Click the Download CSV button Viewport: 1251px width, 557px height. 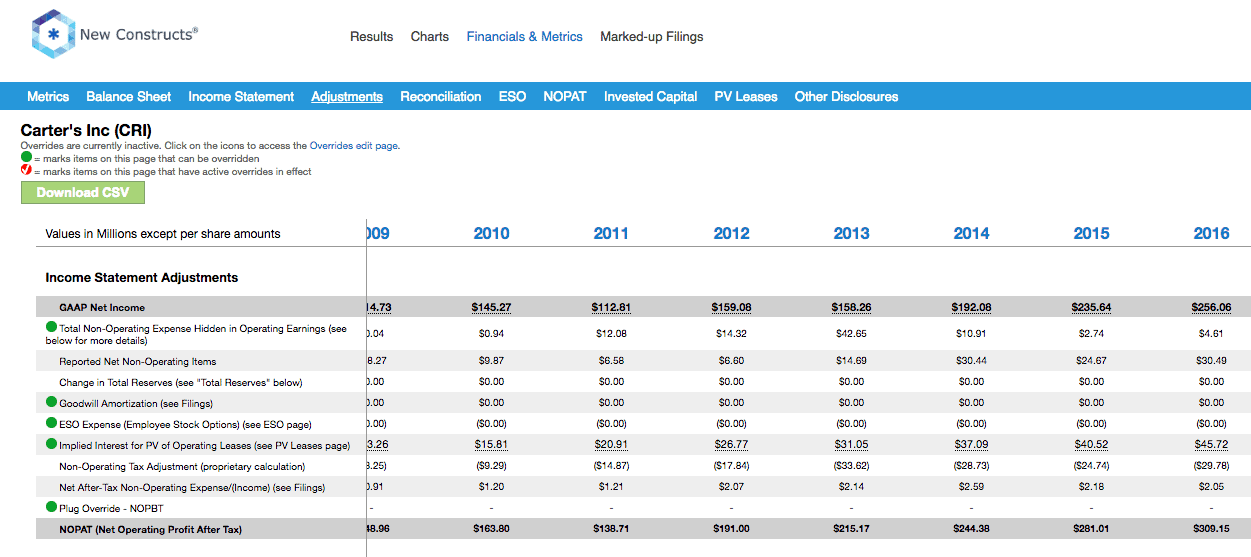[83, 192]
